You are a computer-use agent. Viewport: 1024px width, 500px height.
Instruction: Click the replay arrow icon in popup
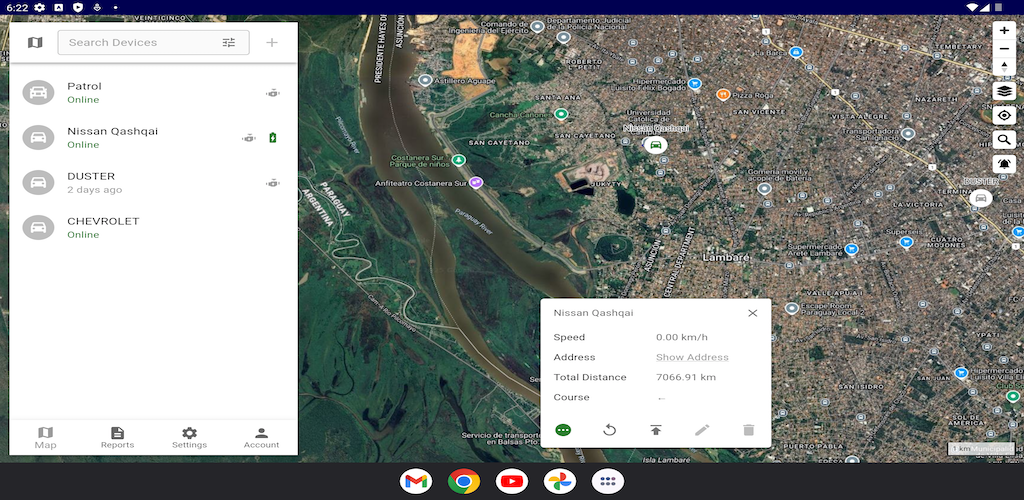(609, 430)
